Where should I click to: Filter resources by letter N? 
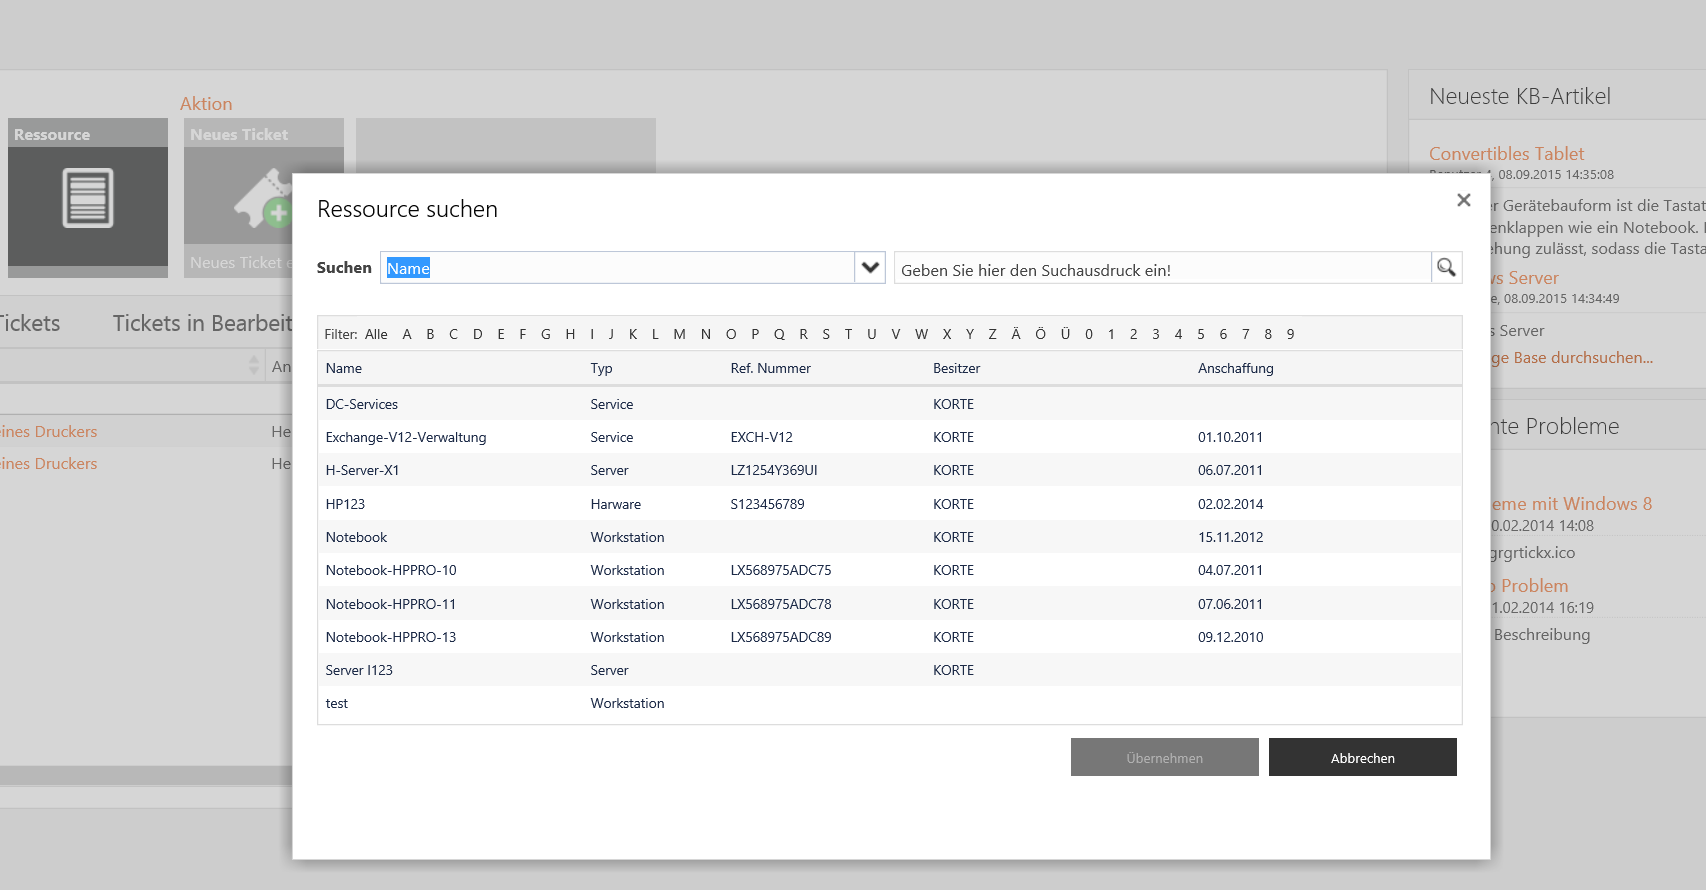coord(706,334)
